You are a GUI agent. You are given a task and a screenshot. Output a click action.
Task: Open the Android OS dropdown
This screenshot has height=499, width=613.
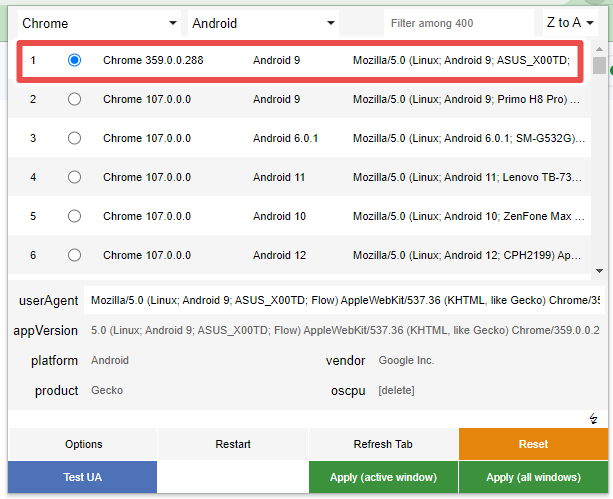[263, 22]
